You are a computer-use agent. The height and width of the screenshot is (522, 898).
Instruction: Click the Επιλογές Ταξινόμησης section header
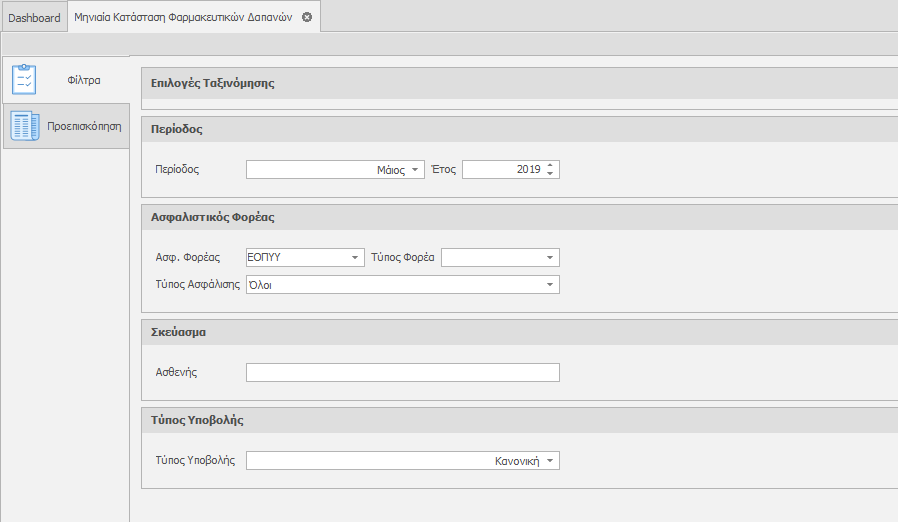(213, 83)
